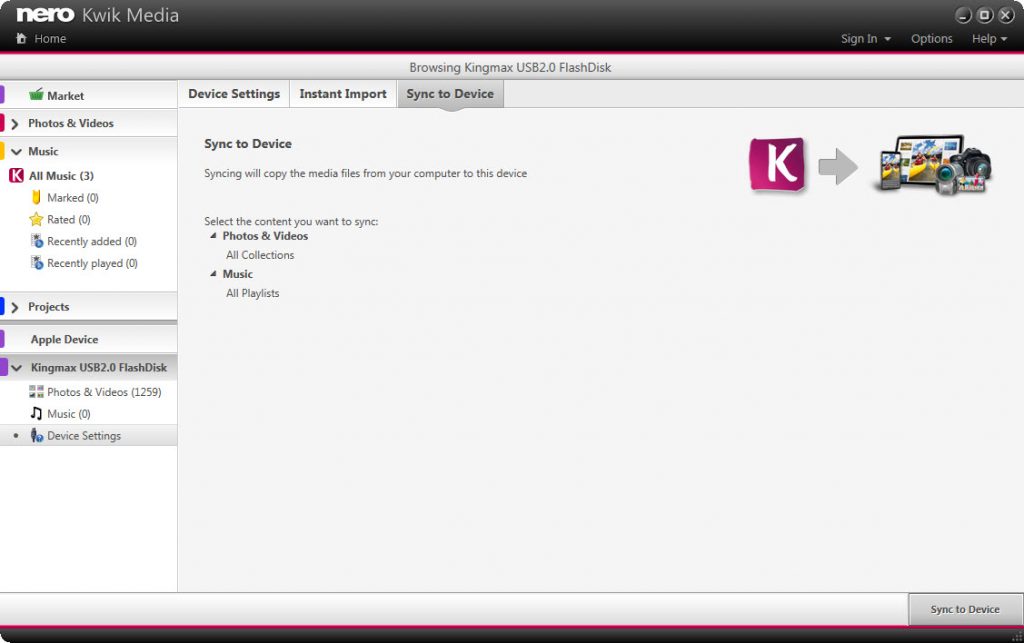This screenshot has height=643, width=1024.
Task: Collapse the Music sync tree node
Action: [213, 274]
